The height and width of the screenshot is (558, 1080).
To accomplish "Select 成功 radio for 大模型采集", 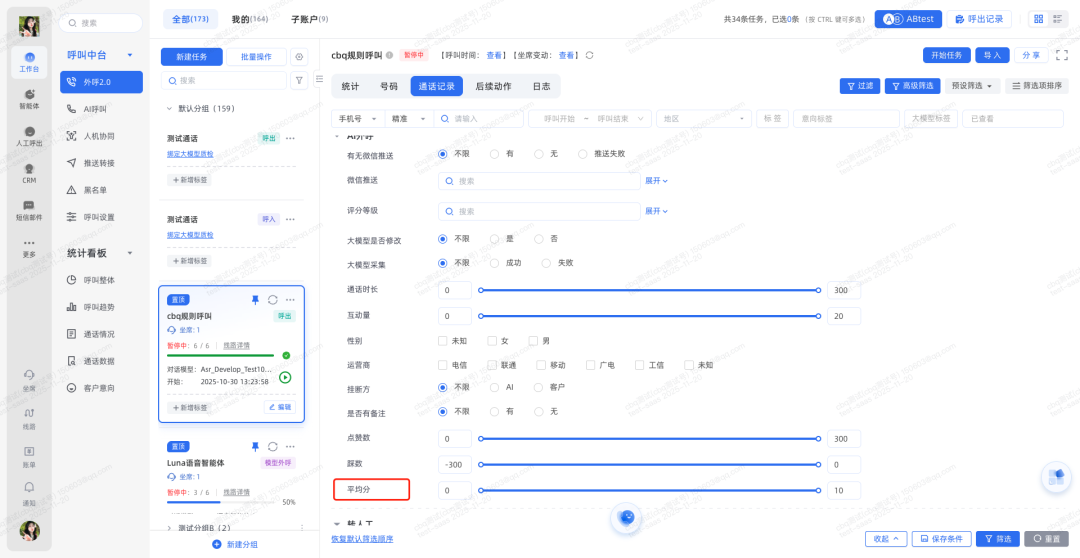I will tap(494, 263).
